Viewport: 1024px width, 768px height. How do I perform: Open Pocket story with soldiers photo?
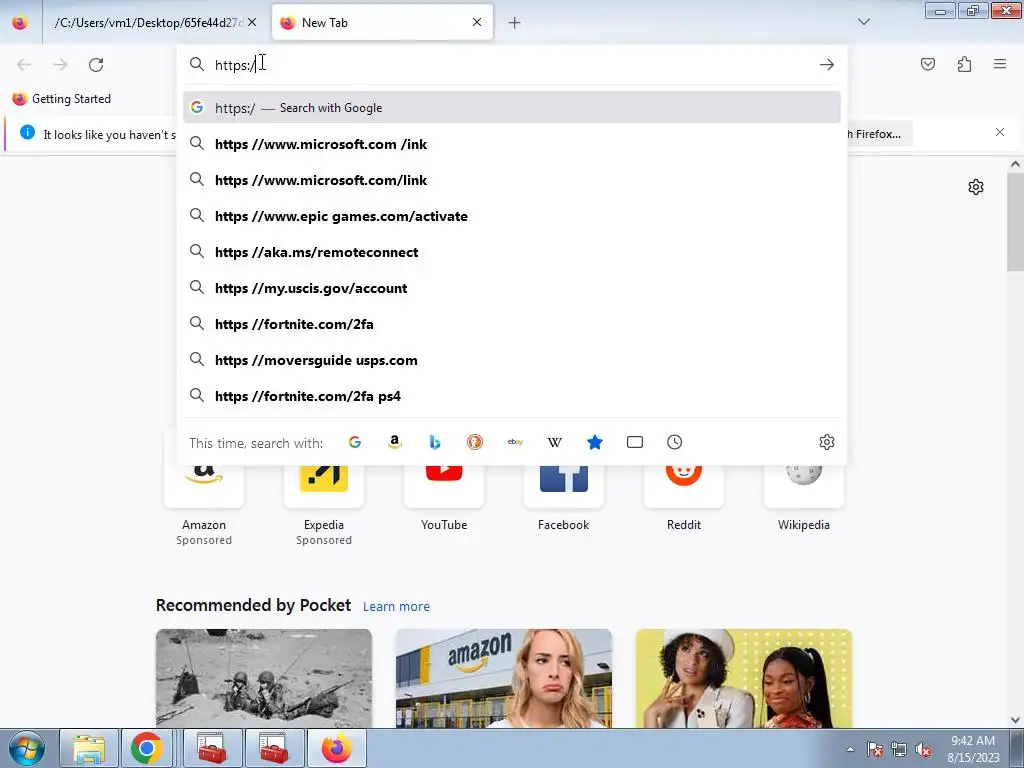264,678
